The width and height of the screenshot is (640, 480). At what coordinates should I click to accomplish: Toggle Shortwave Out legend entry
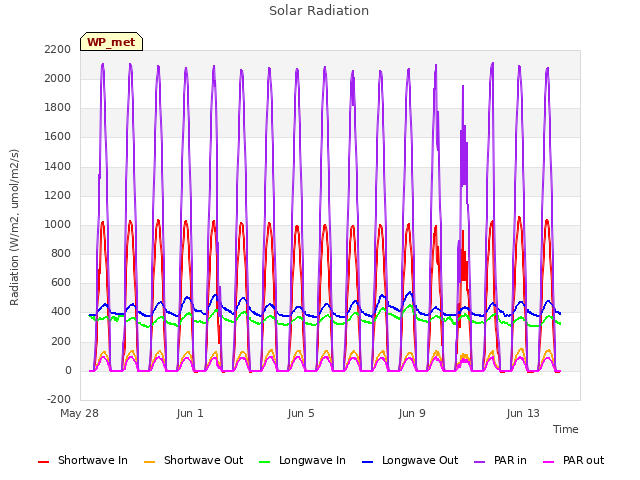193,460
